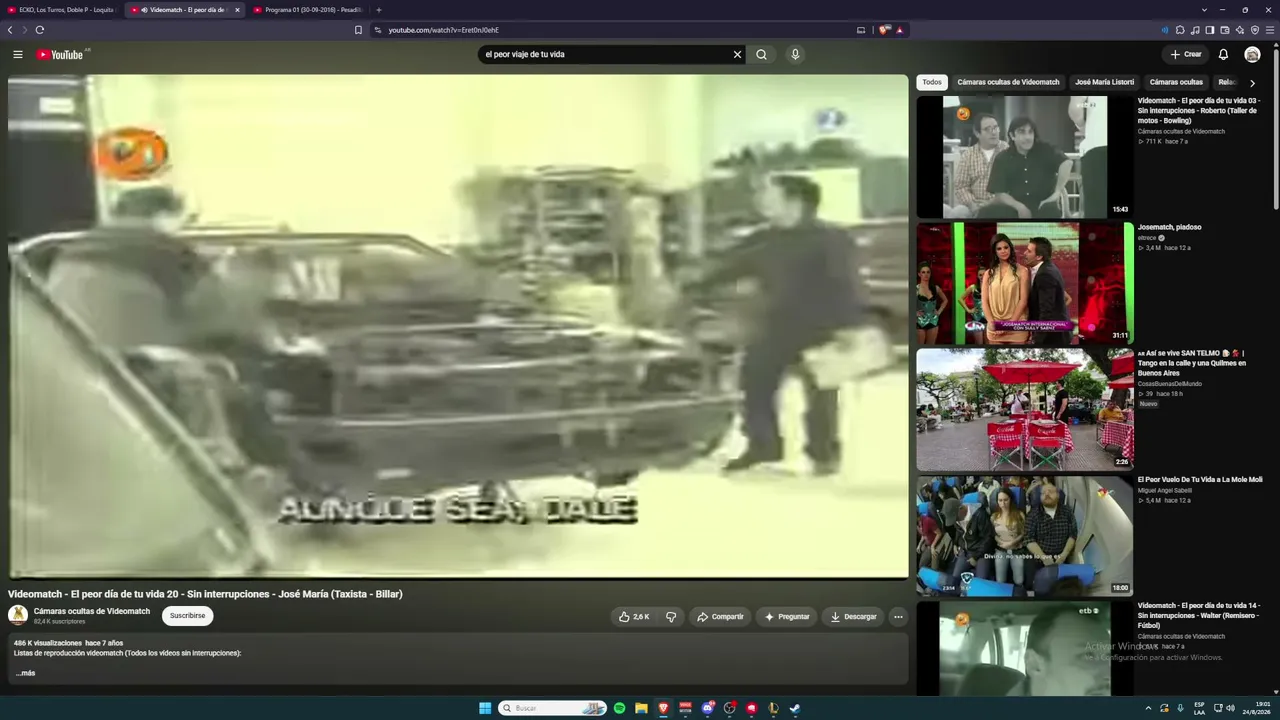Open taskbar clock showing 19:01
Image resolution: width=1280 pixels, height=720 pixels.
pyautogui.click(x=1256, y=708)
